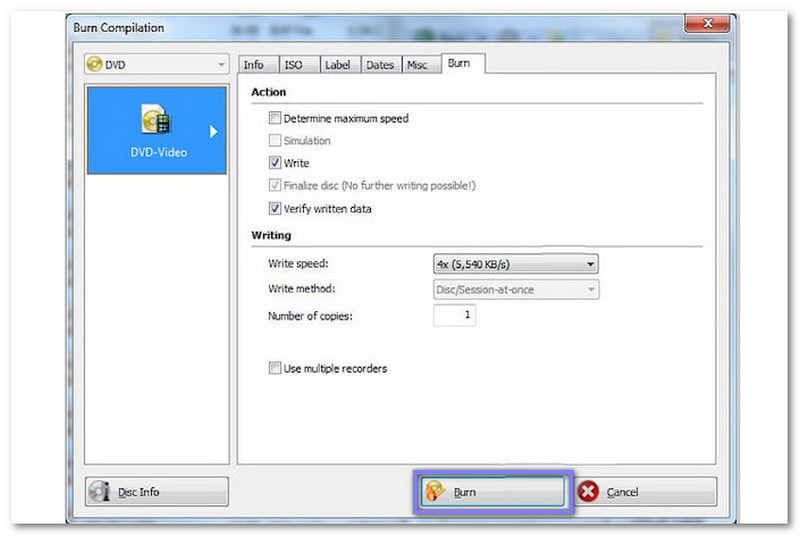Image resolution: width=800 pixels, height=536 pixels.
Task: Click the DVD disc icon in selector
Action: (94, 64)
